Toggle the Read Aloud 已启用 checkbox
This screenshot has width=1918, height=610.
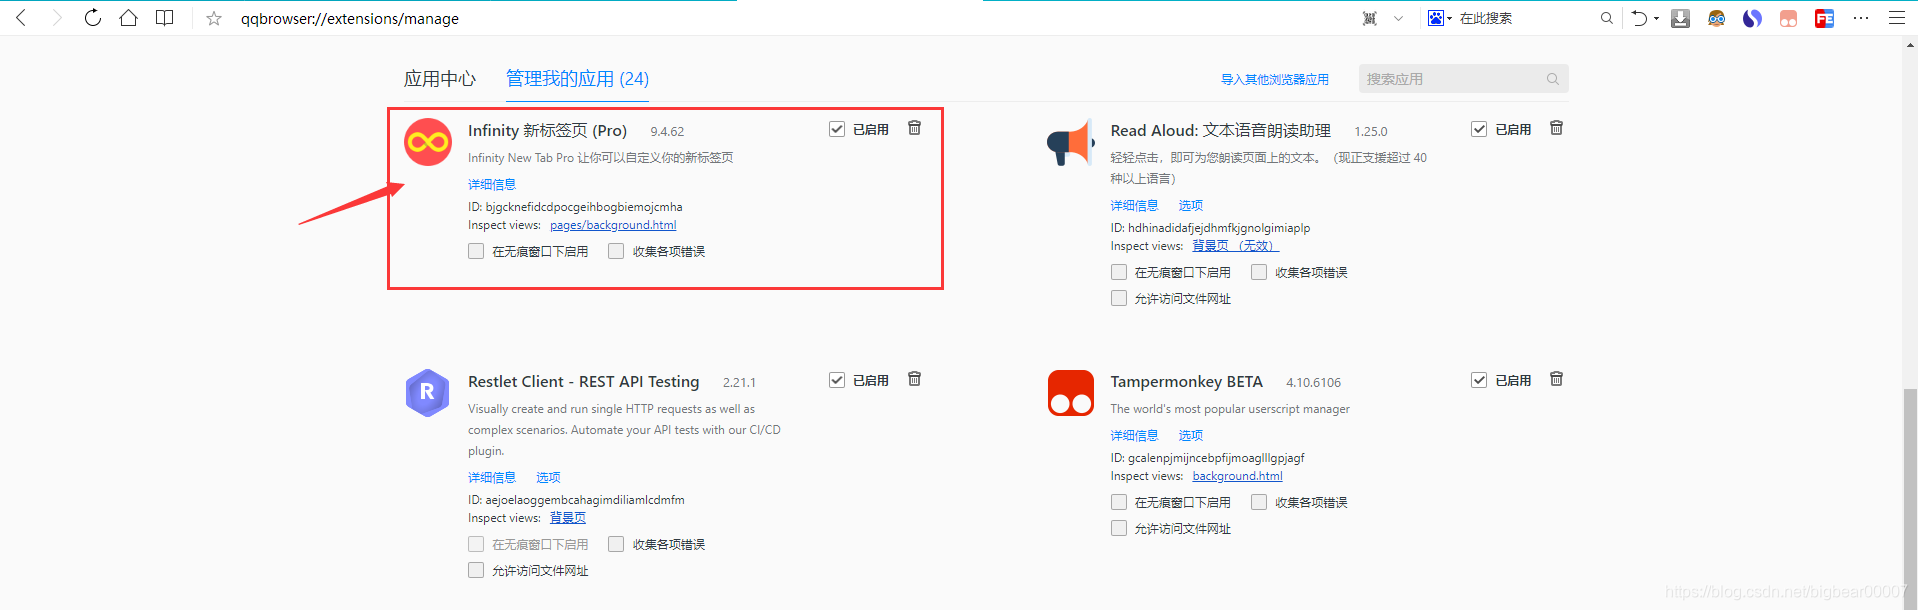(x=1479, y=129)
